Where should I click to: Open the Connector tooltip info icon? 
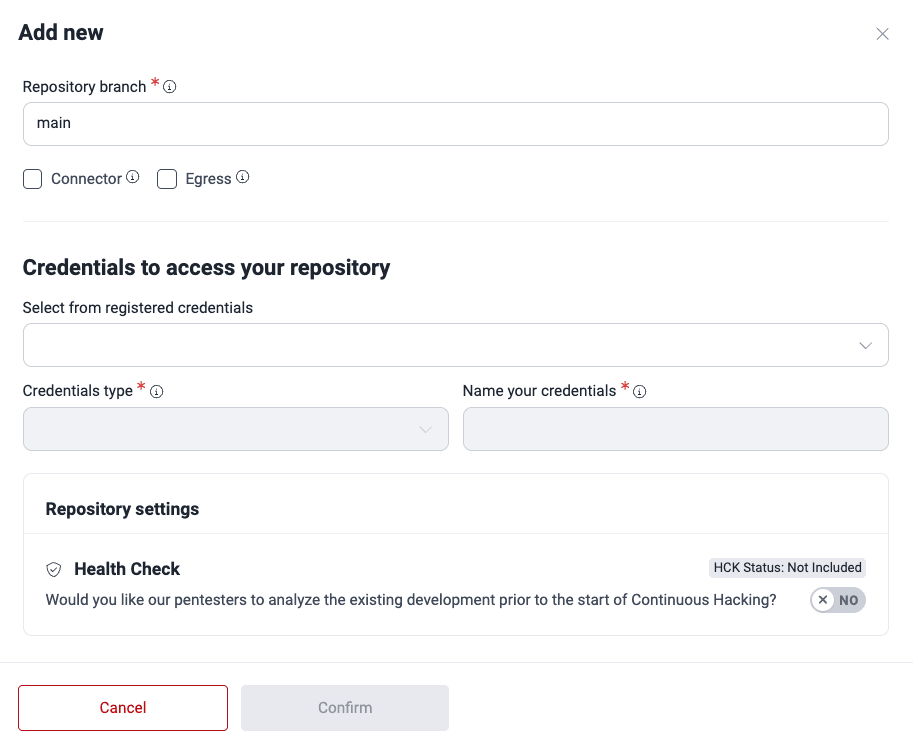click(133, 178)
